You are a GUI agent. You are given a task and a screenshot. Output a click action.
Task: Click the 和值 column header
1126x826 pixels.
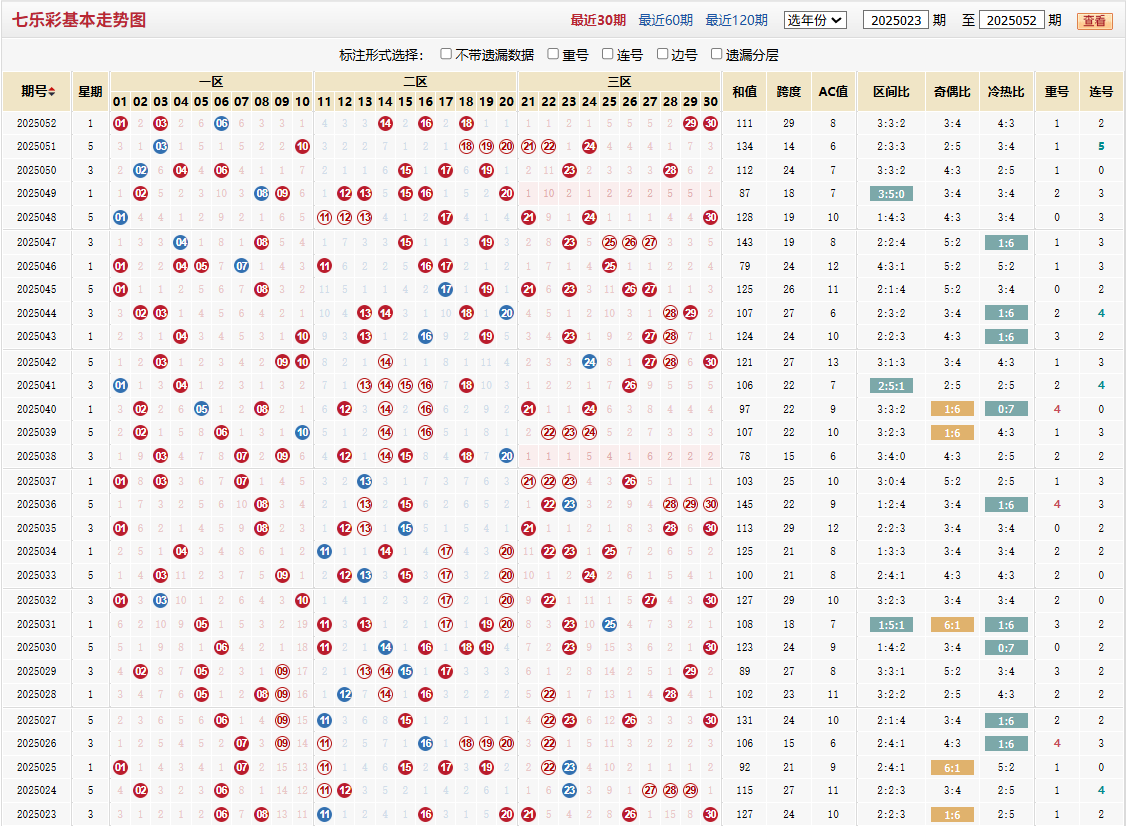tap(745, 92)
